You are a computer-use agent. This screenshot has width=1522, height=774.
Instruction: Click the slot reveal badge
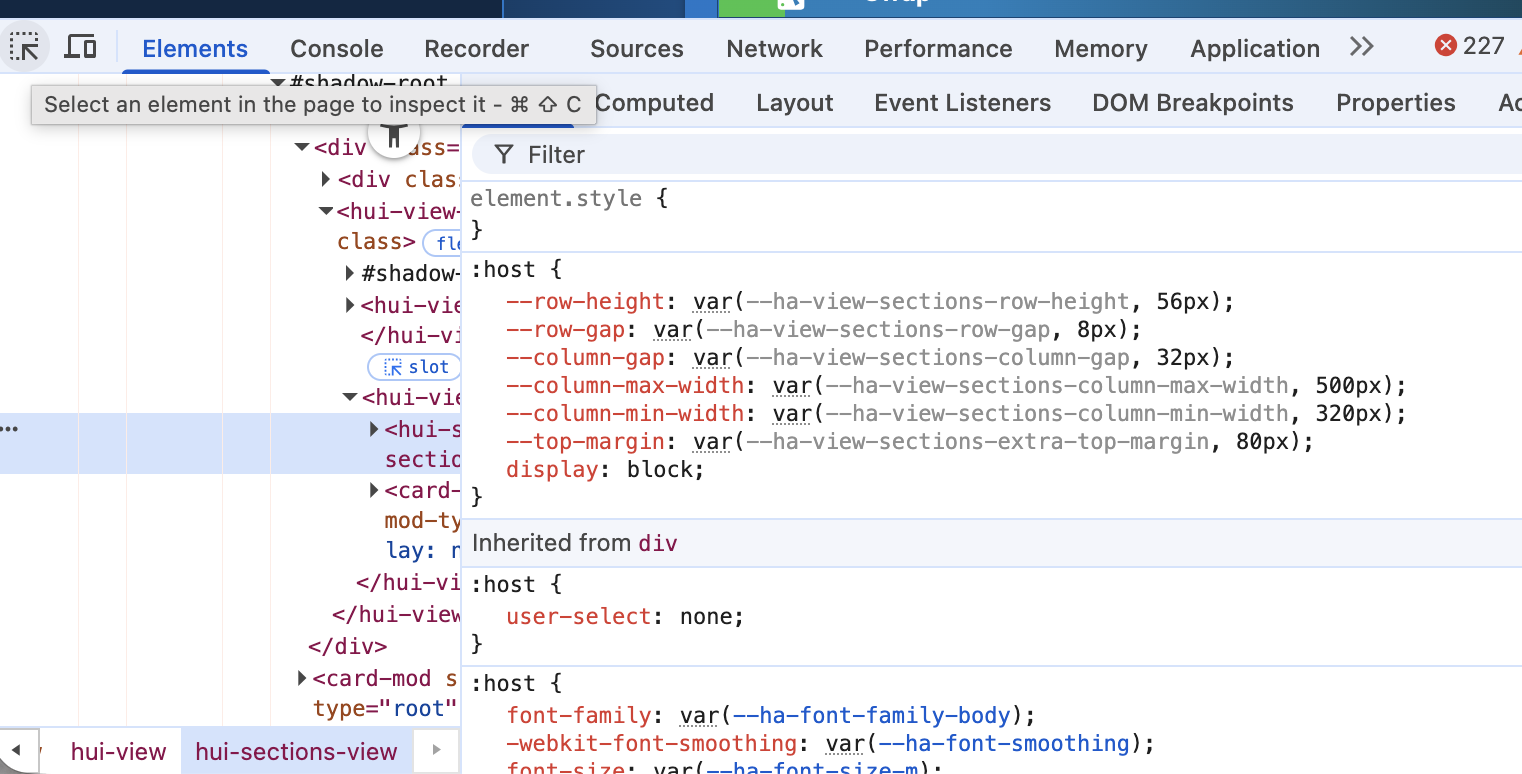tap(415, 367)
